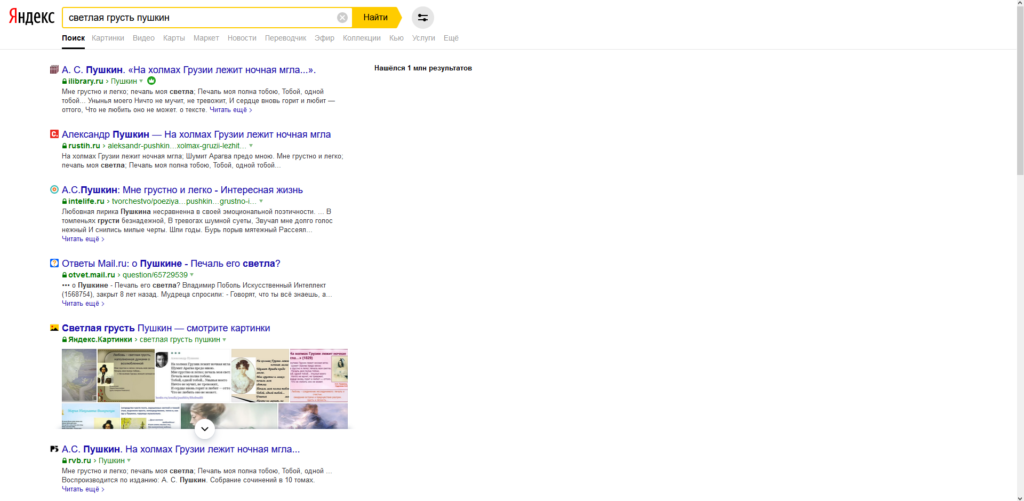Open result 'Александр Пушкин — На холмах Грузии лежит ночная мгла'
This screenshot has height=501, width=1024.
click(196, 135)
